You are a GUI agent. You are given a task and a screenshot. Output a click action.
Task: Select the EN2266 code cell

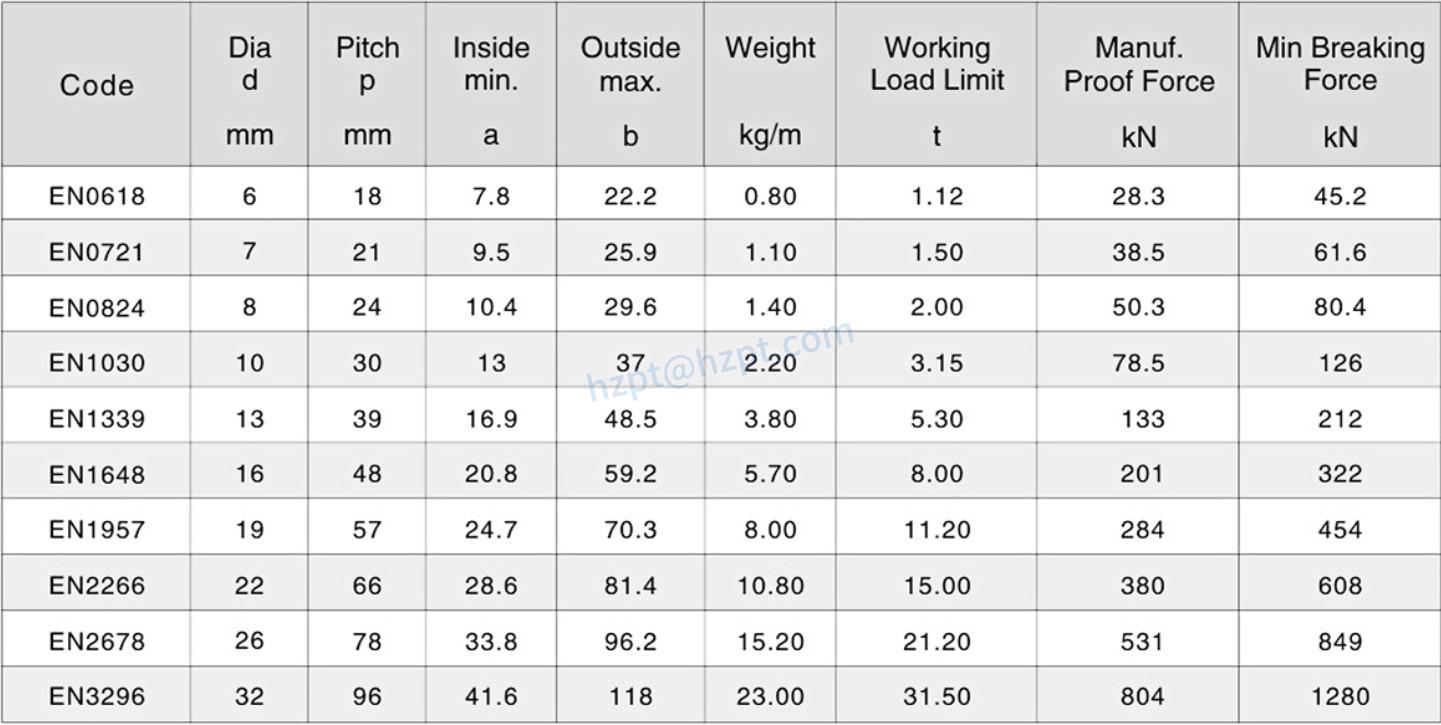pos(97,586)
